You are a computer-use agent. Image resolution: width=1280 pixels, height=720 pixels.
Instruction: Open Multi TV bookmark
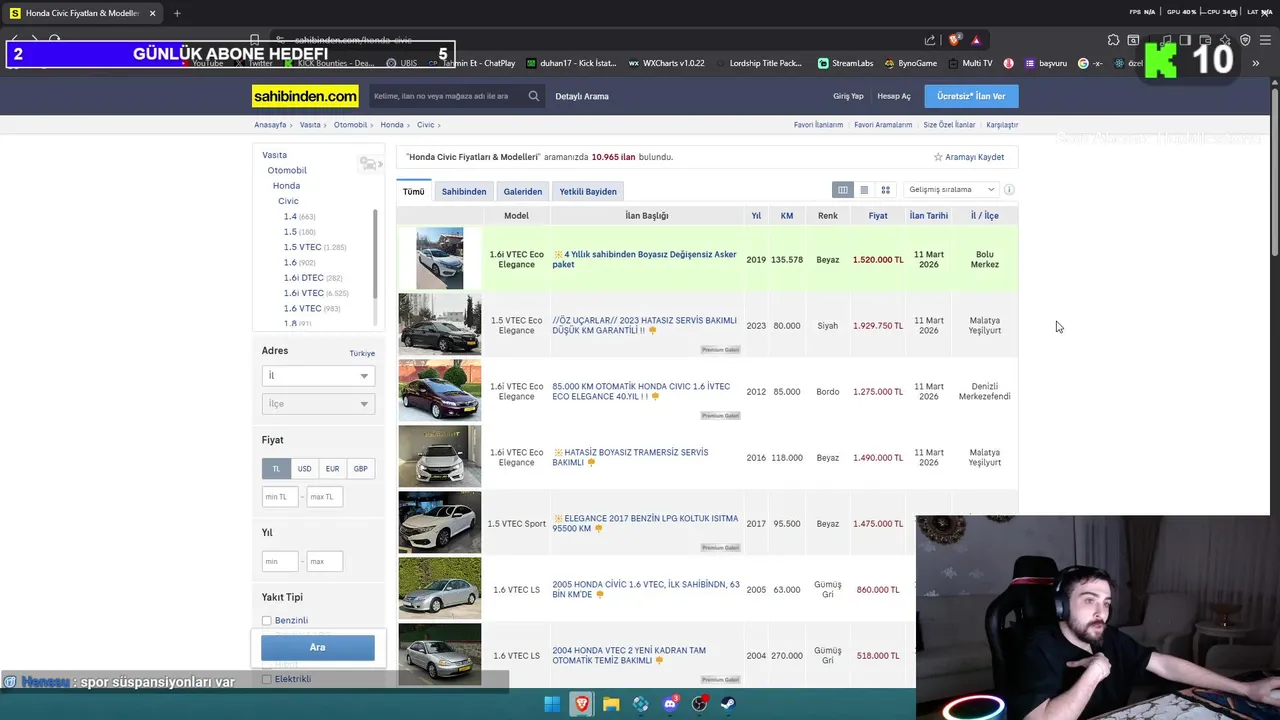[x=970, y=63]
